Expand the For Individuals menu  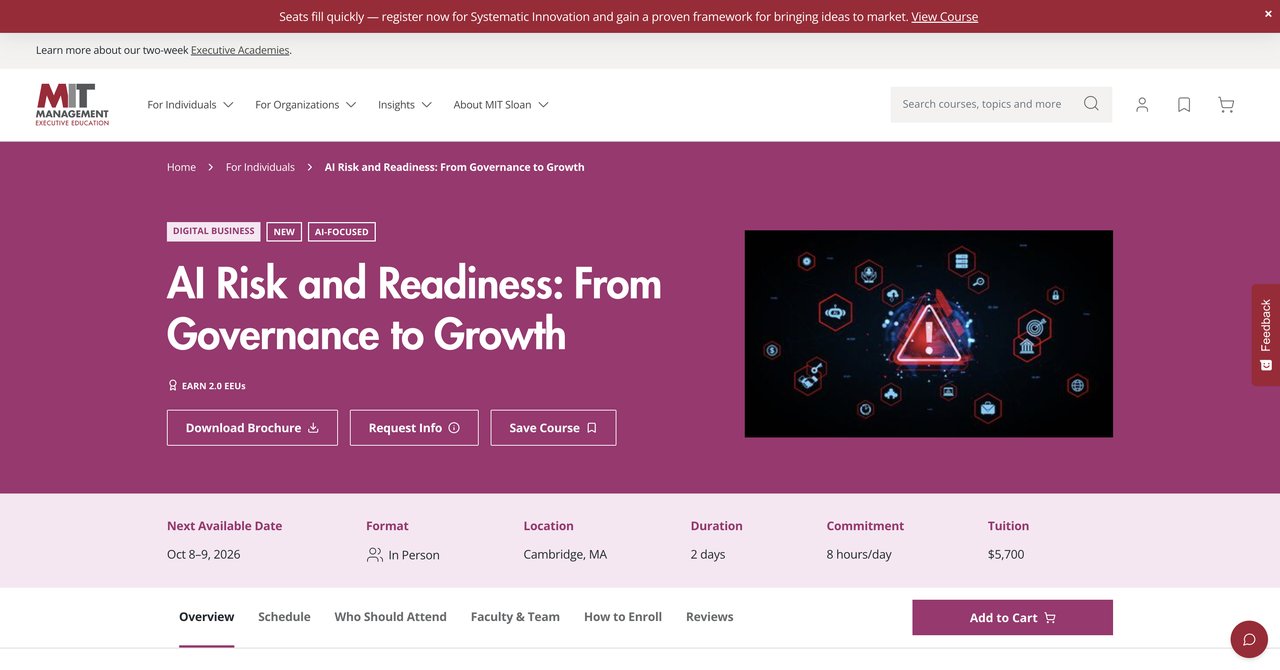click(x=190, y=105)
